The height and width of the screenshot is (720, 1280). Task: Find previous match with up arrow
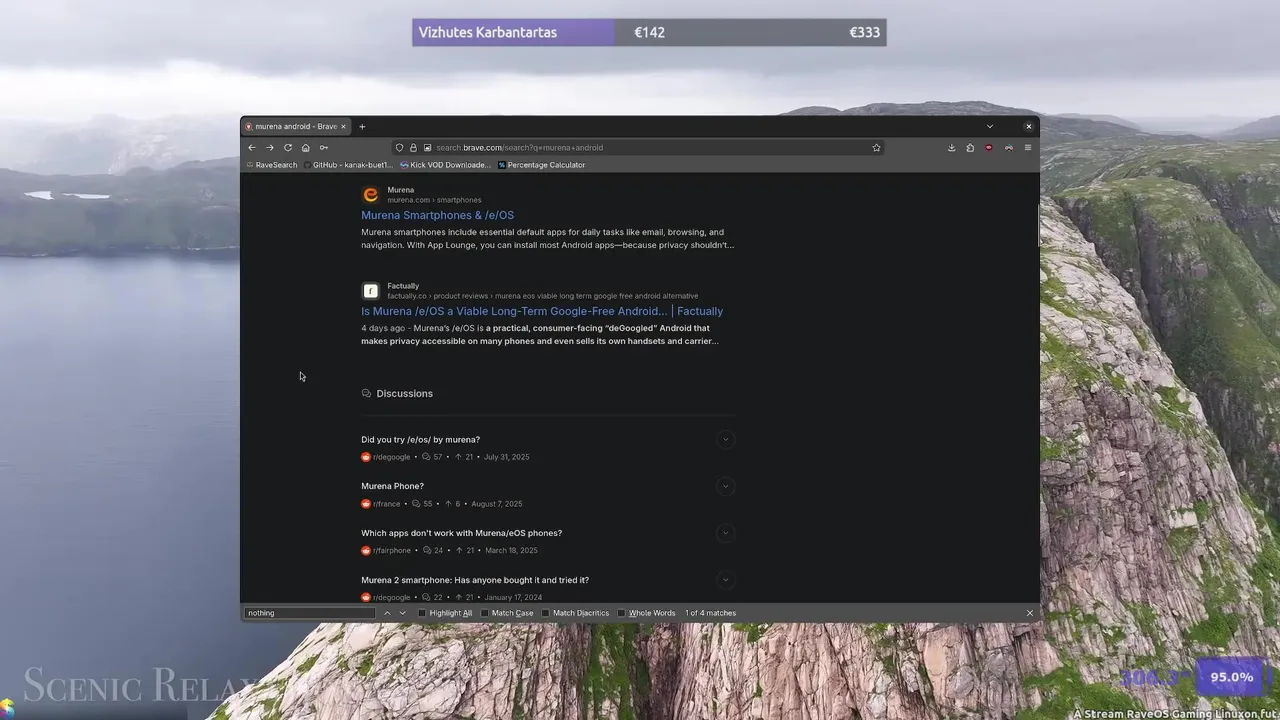pos(387,613)
